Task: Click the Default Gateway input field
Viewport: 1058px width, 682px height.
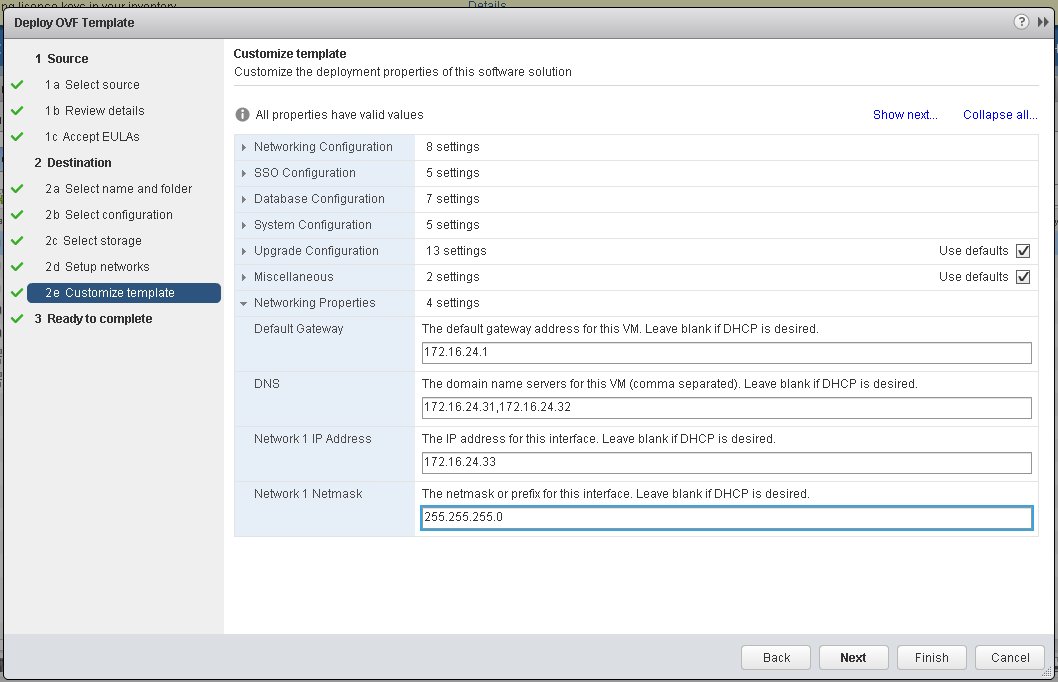Action: [726, 352]
